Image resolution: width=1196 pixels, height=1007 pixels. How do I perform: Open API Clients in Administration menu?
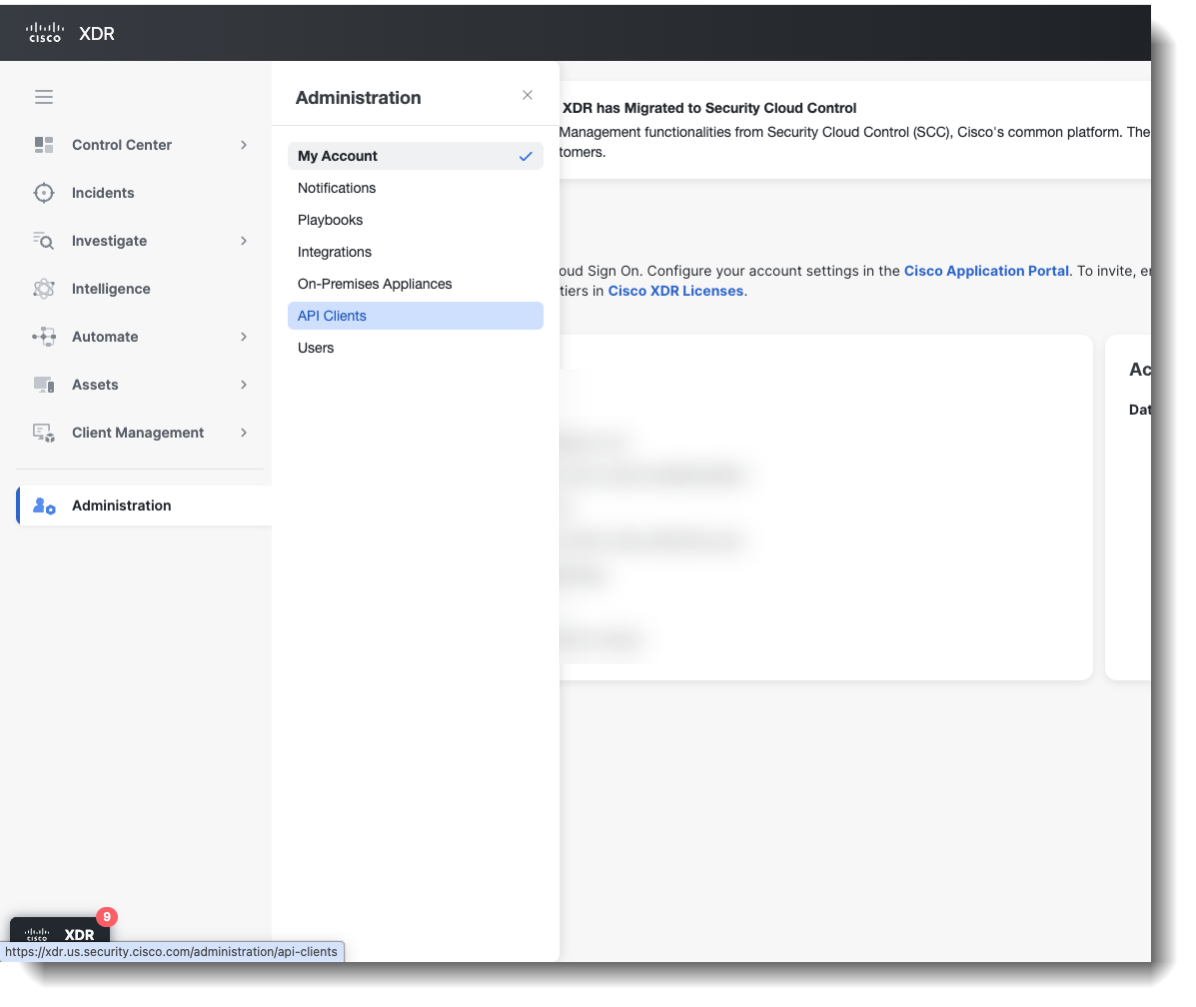(332, 316)
